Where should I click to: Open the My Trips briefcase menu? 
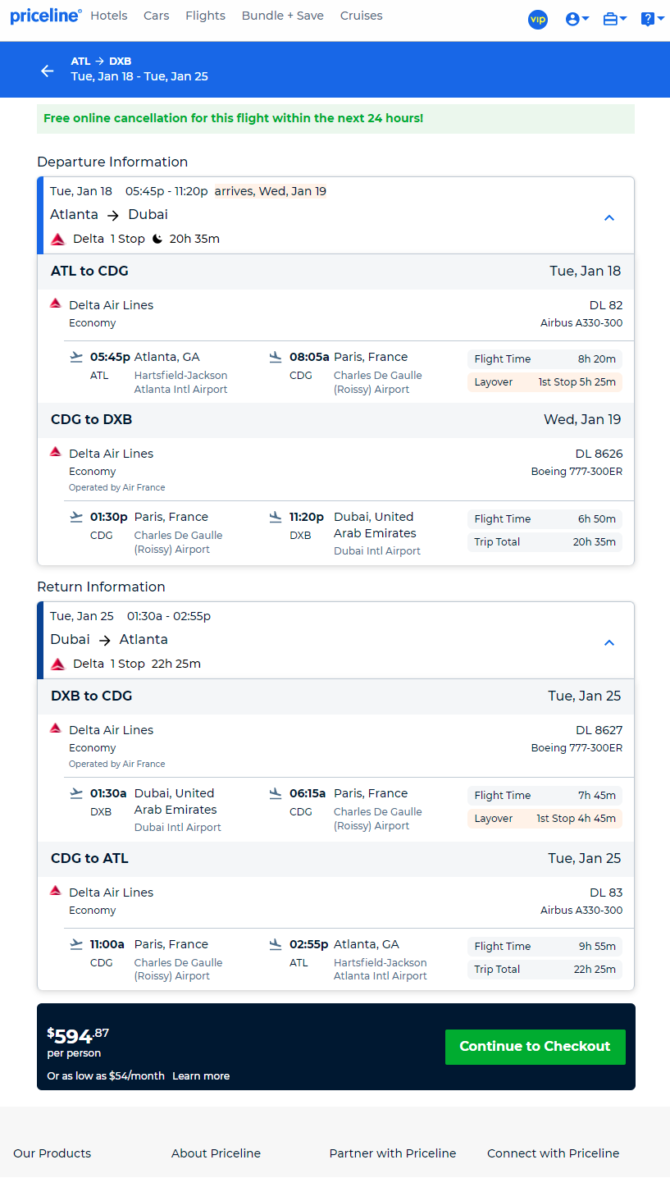(614, 20)
